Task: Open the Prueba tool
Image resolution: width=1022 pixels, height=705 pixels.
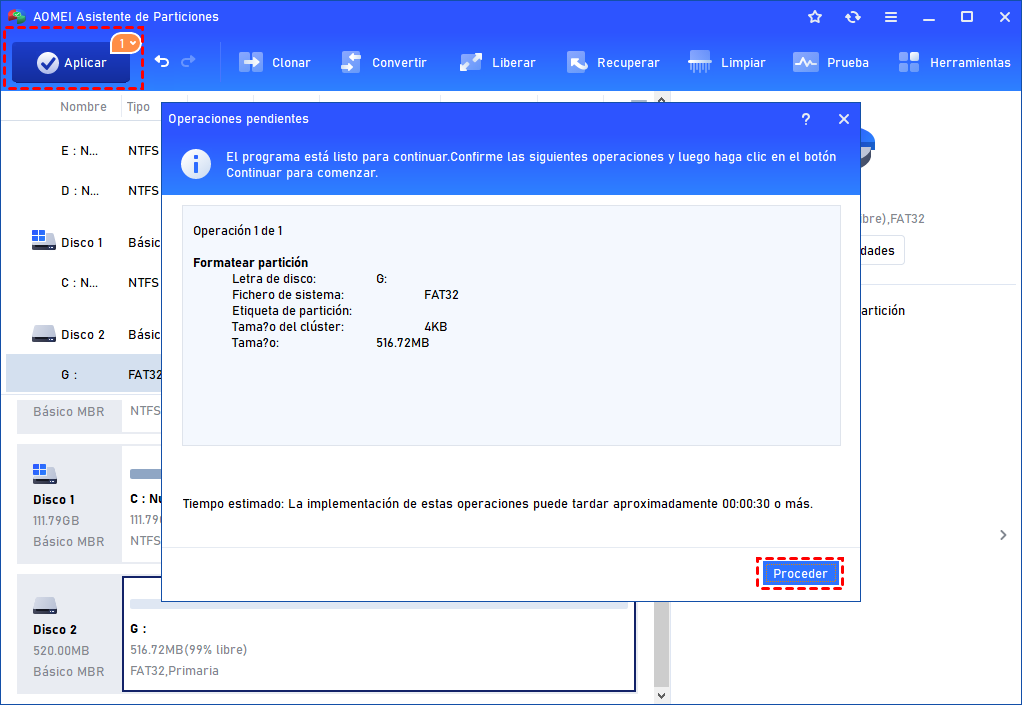Action: tap(831, 62)
